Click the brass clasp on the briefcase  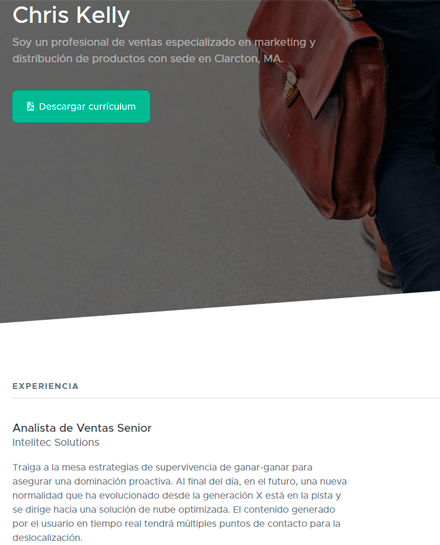coord(290,84)
